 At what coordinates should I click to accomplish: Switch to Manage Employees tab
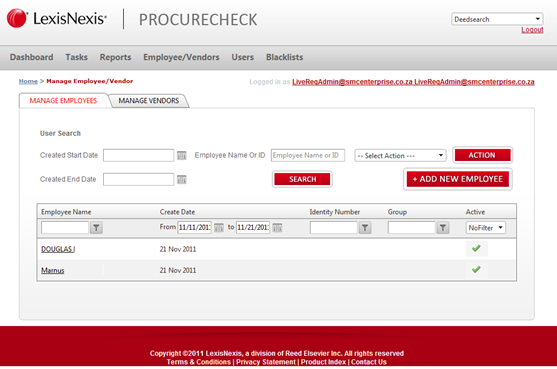click(63, 101)
